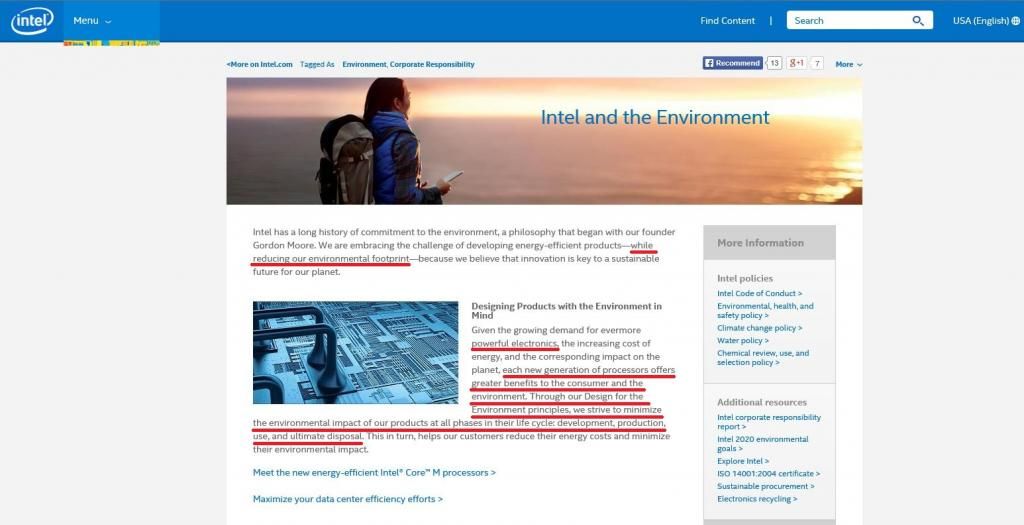Open Sustainable procurement link

point(765,486)
